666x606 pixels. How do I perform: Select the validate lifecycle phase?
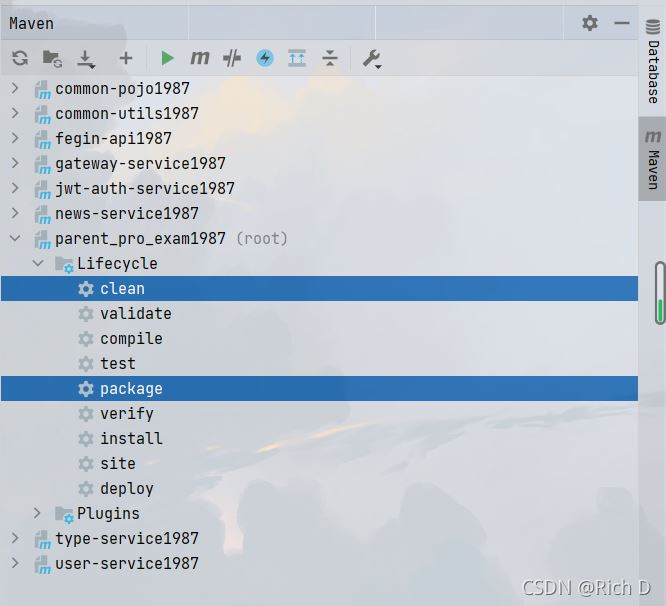[x=319, y=313]
